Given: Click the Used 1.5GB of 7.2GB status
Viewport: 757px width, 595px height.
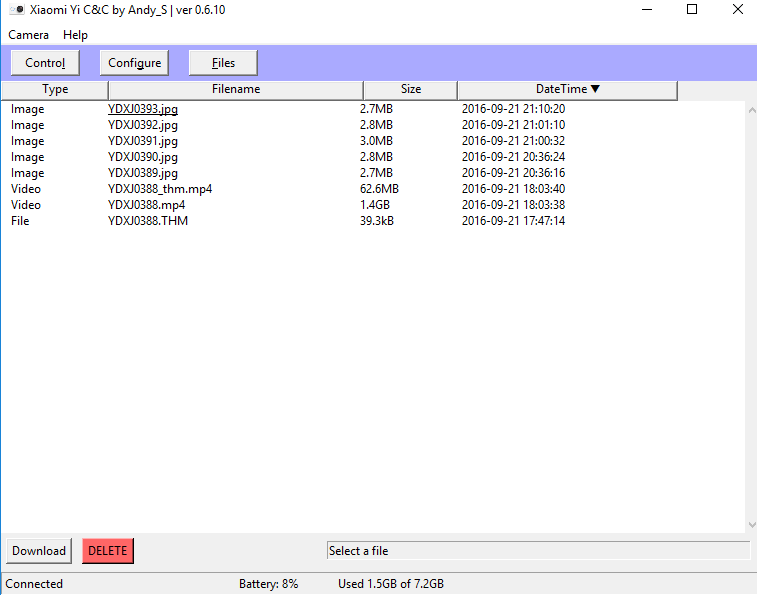Looking at the screenshot, I should coord(391,584).
